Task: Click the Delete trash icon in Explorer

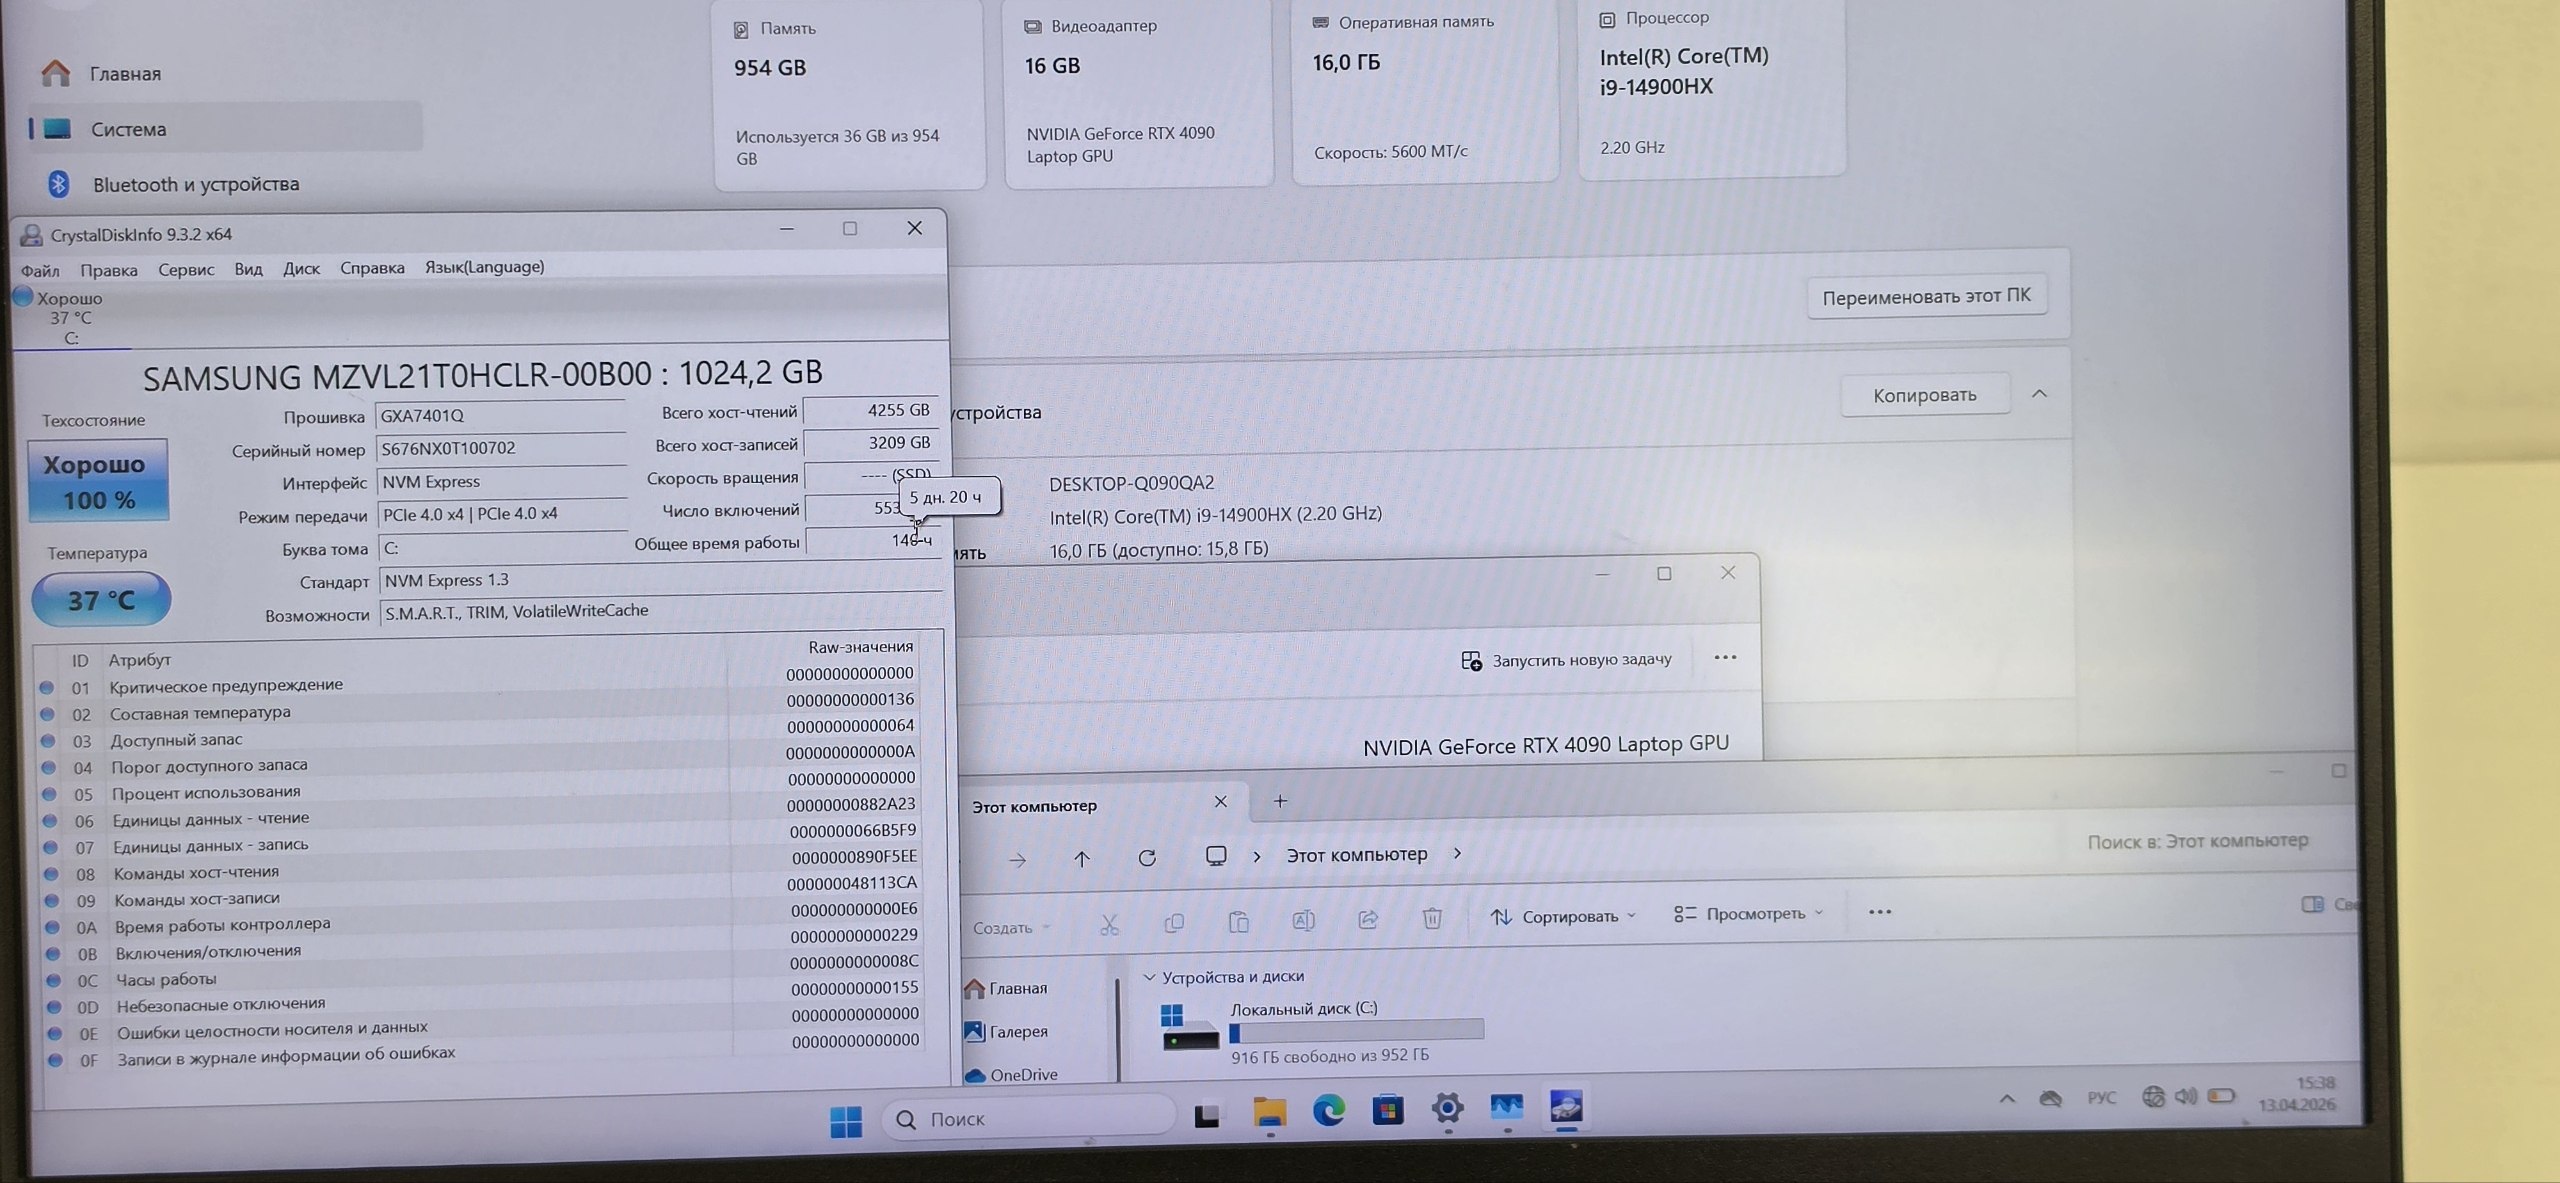Action: pyautogui.click(x=1432, y=917)
